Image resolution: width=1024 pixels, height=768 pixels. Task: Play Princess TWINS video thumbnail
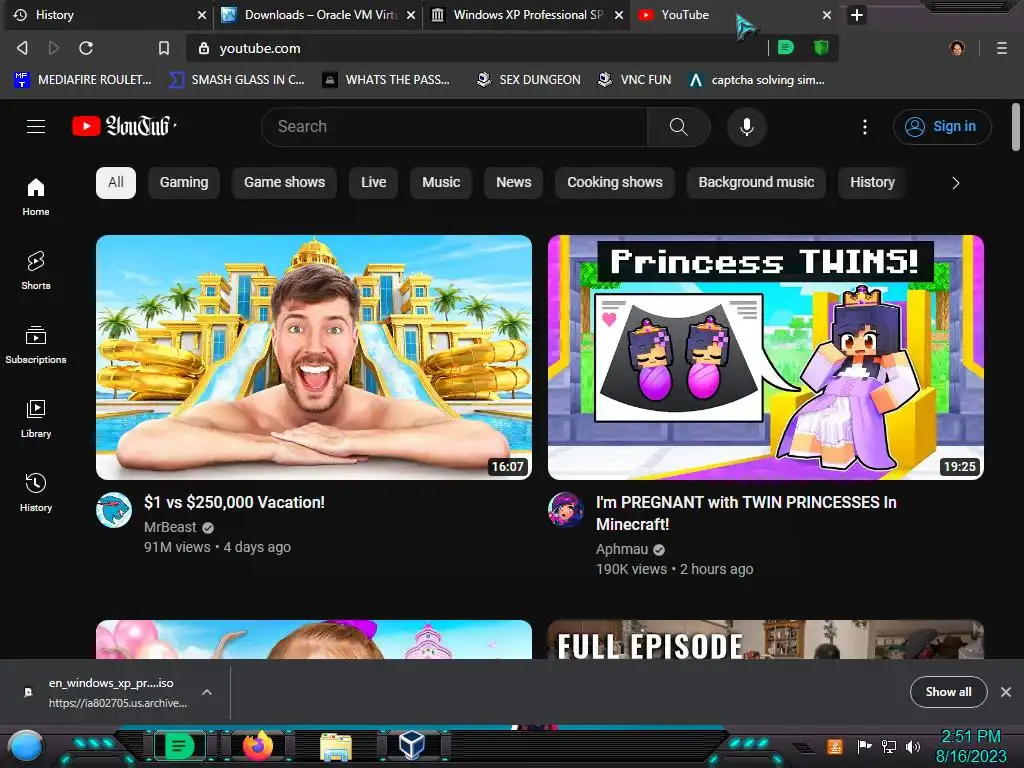[x=766, y=357]
